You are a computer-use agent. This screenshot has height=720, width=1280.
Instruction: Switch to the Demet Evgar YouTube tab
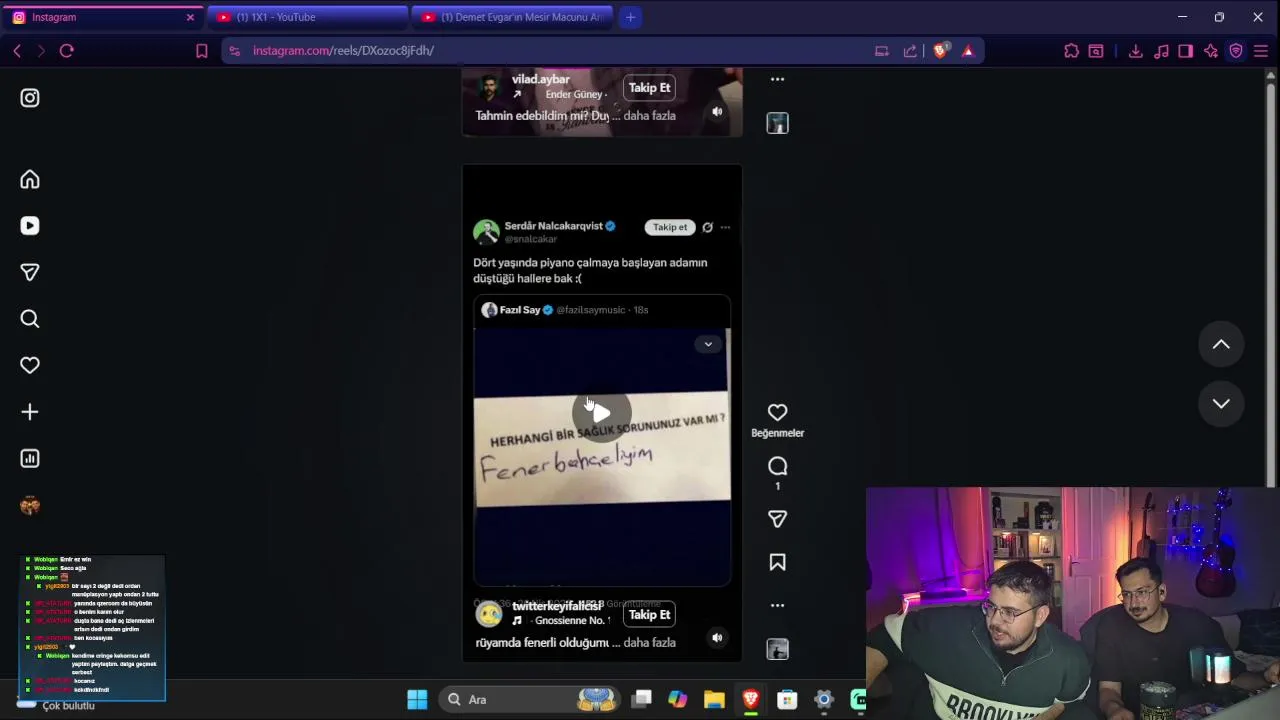[x=514, y=17]
